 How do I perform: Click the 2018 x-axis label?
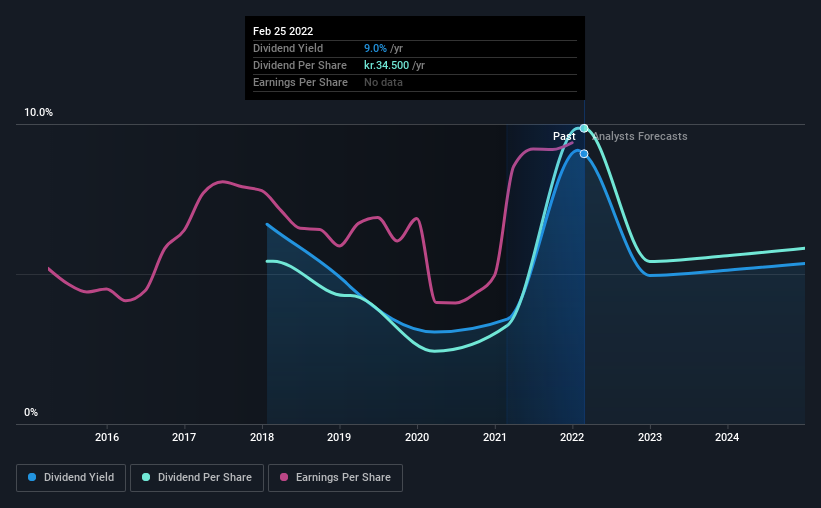point(262,437)
